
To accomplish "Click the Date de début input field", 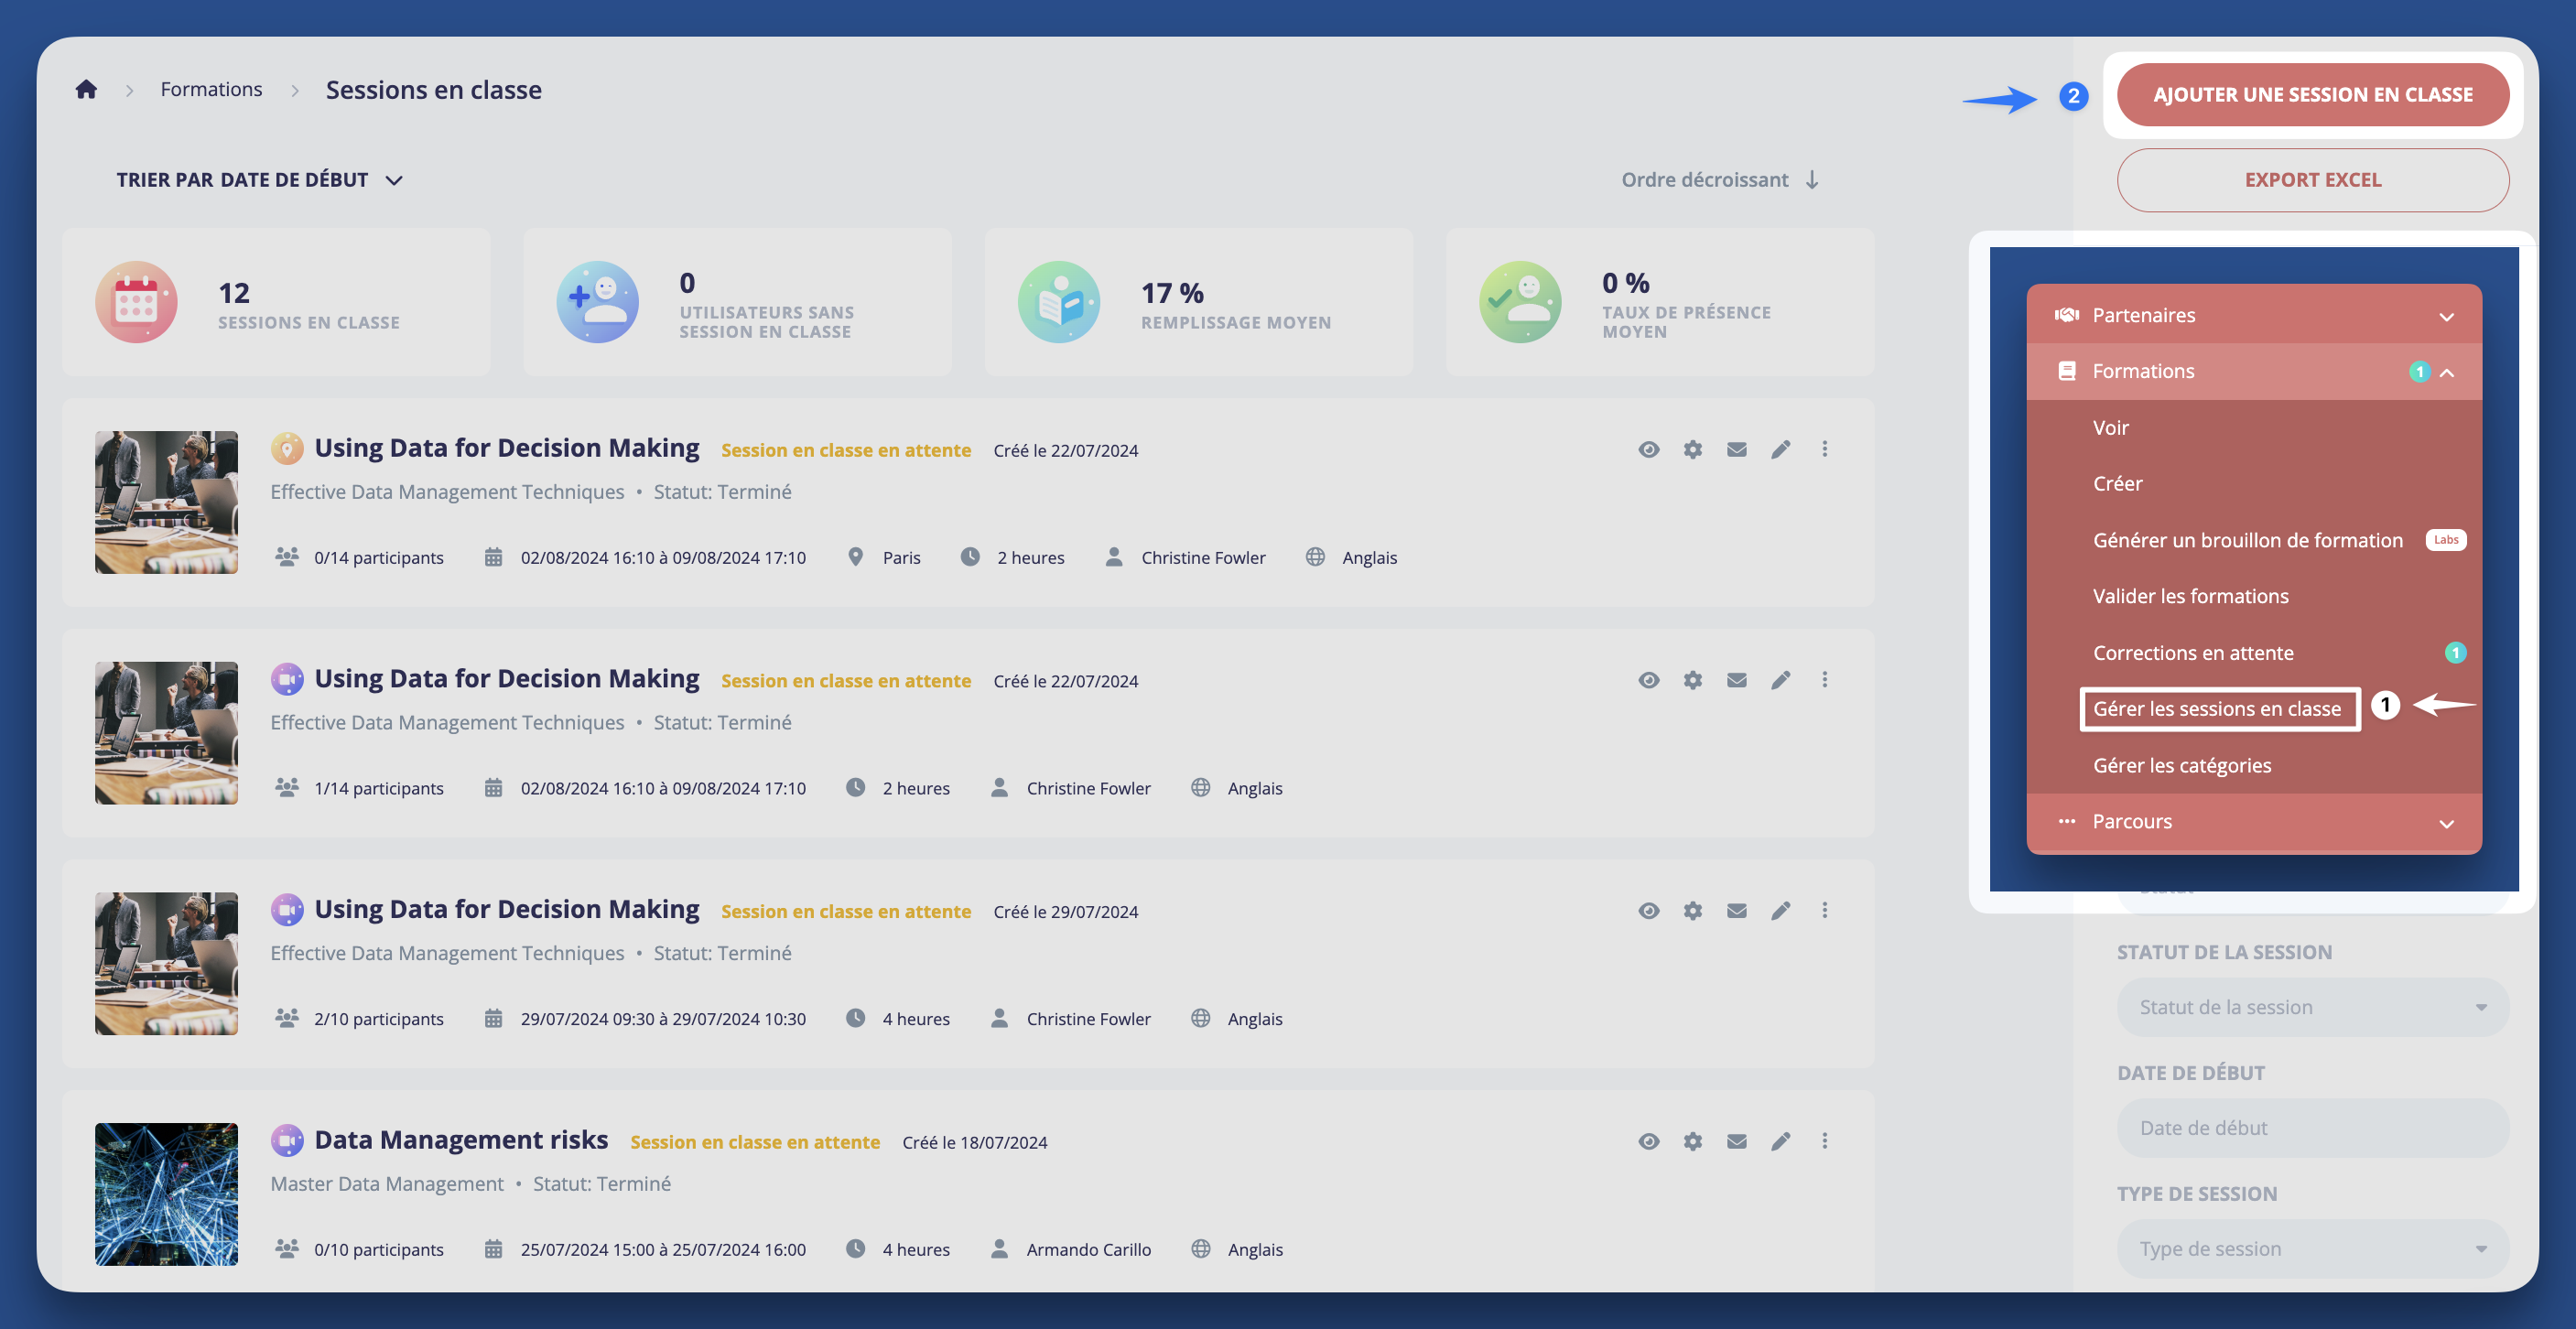I will pos(2311,1128).
